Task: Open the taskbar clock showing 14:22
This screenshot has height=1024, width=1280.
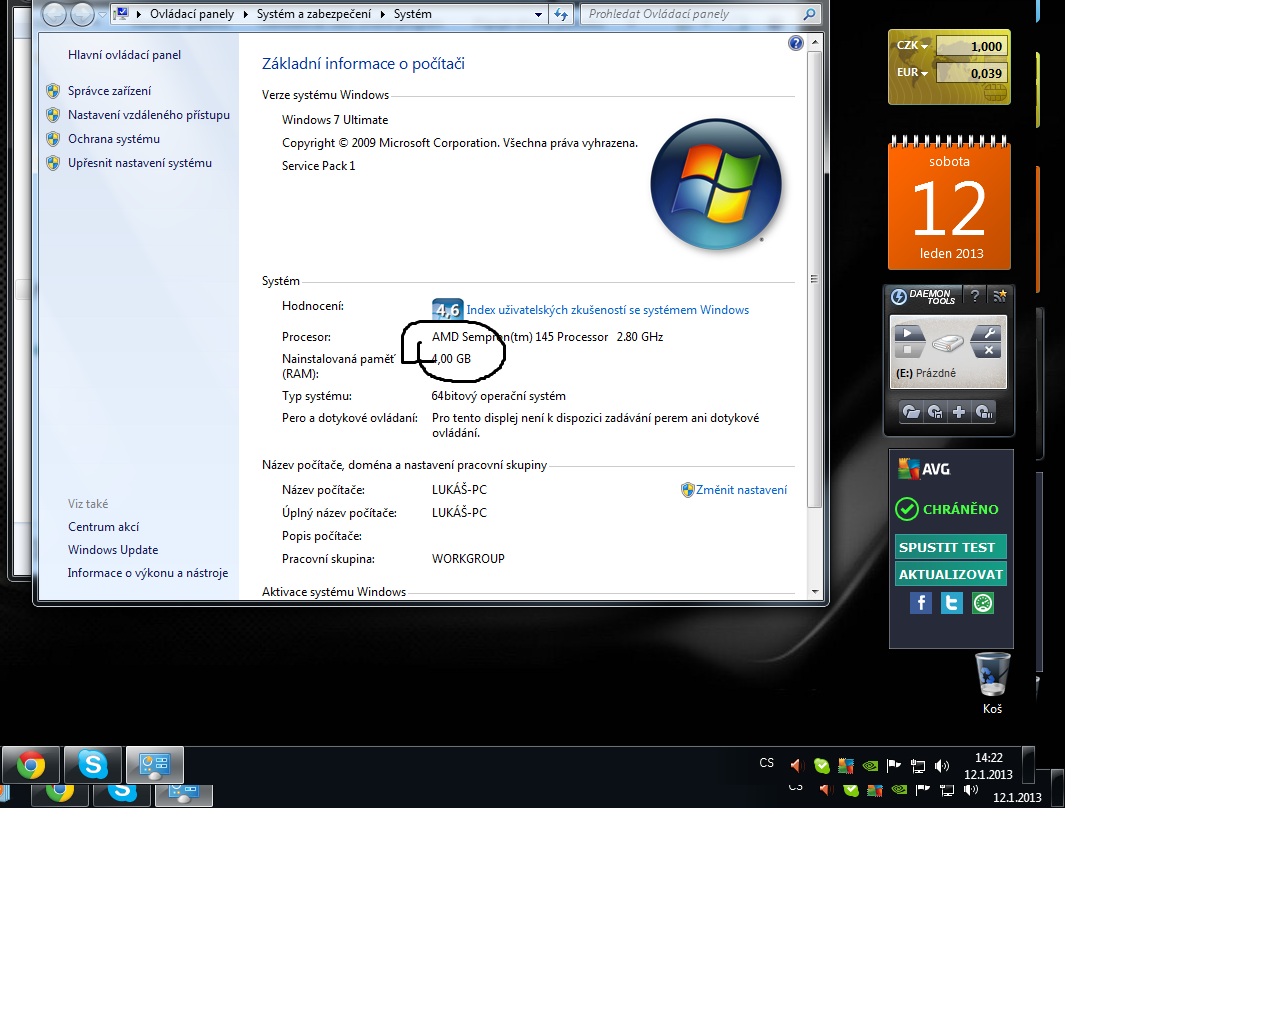Action: [x=988, y=766]
